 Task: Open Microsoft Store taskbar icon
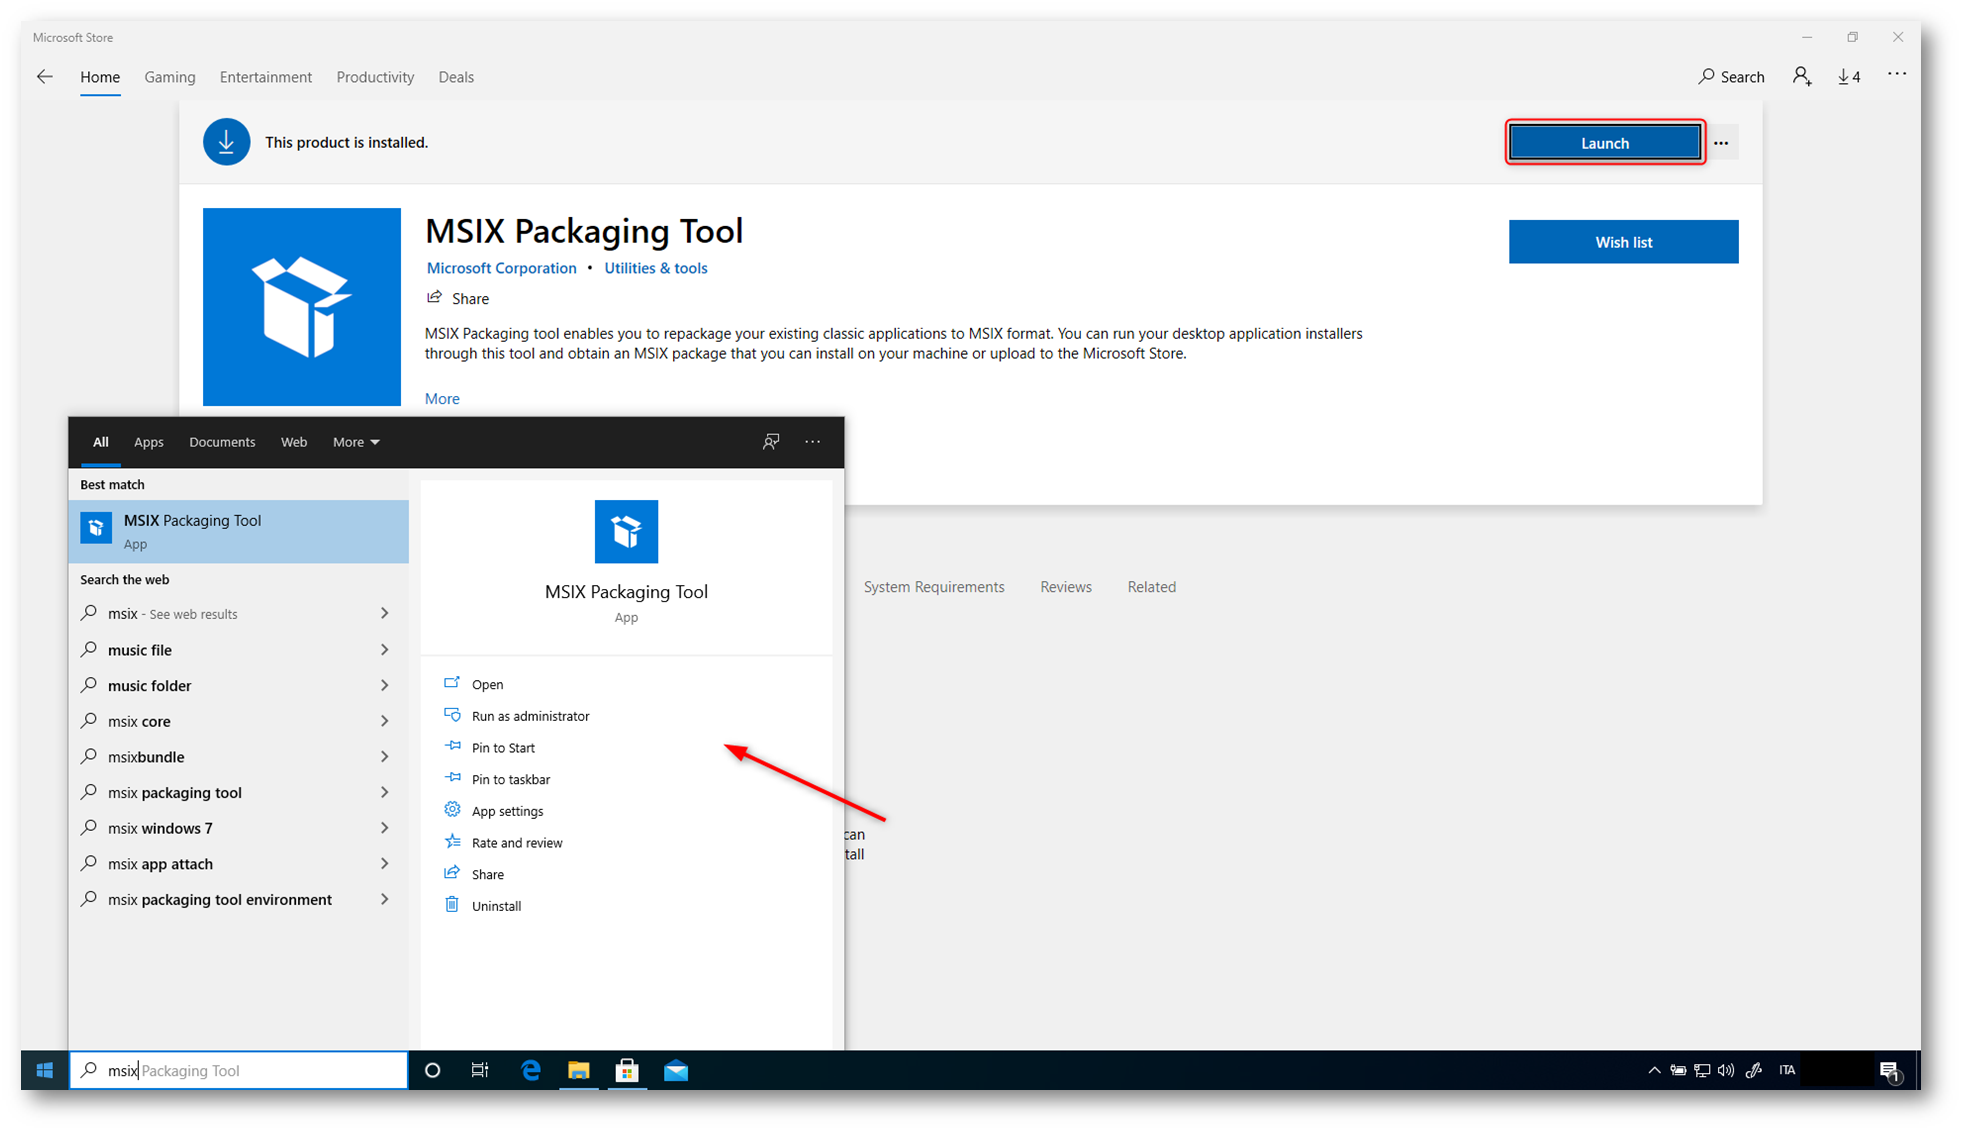[627, 1070]
